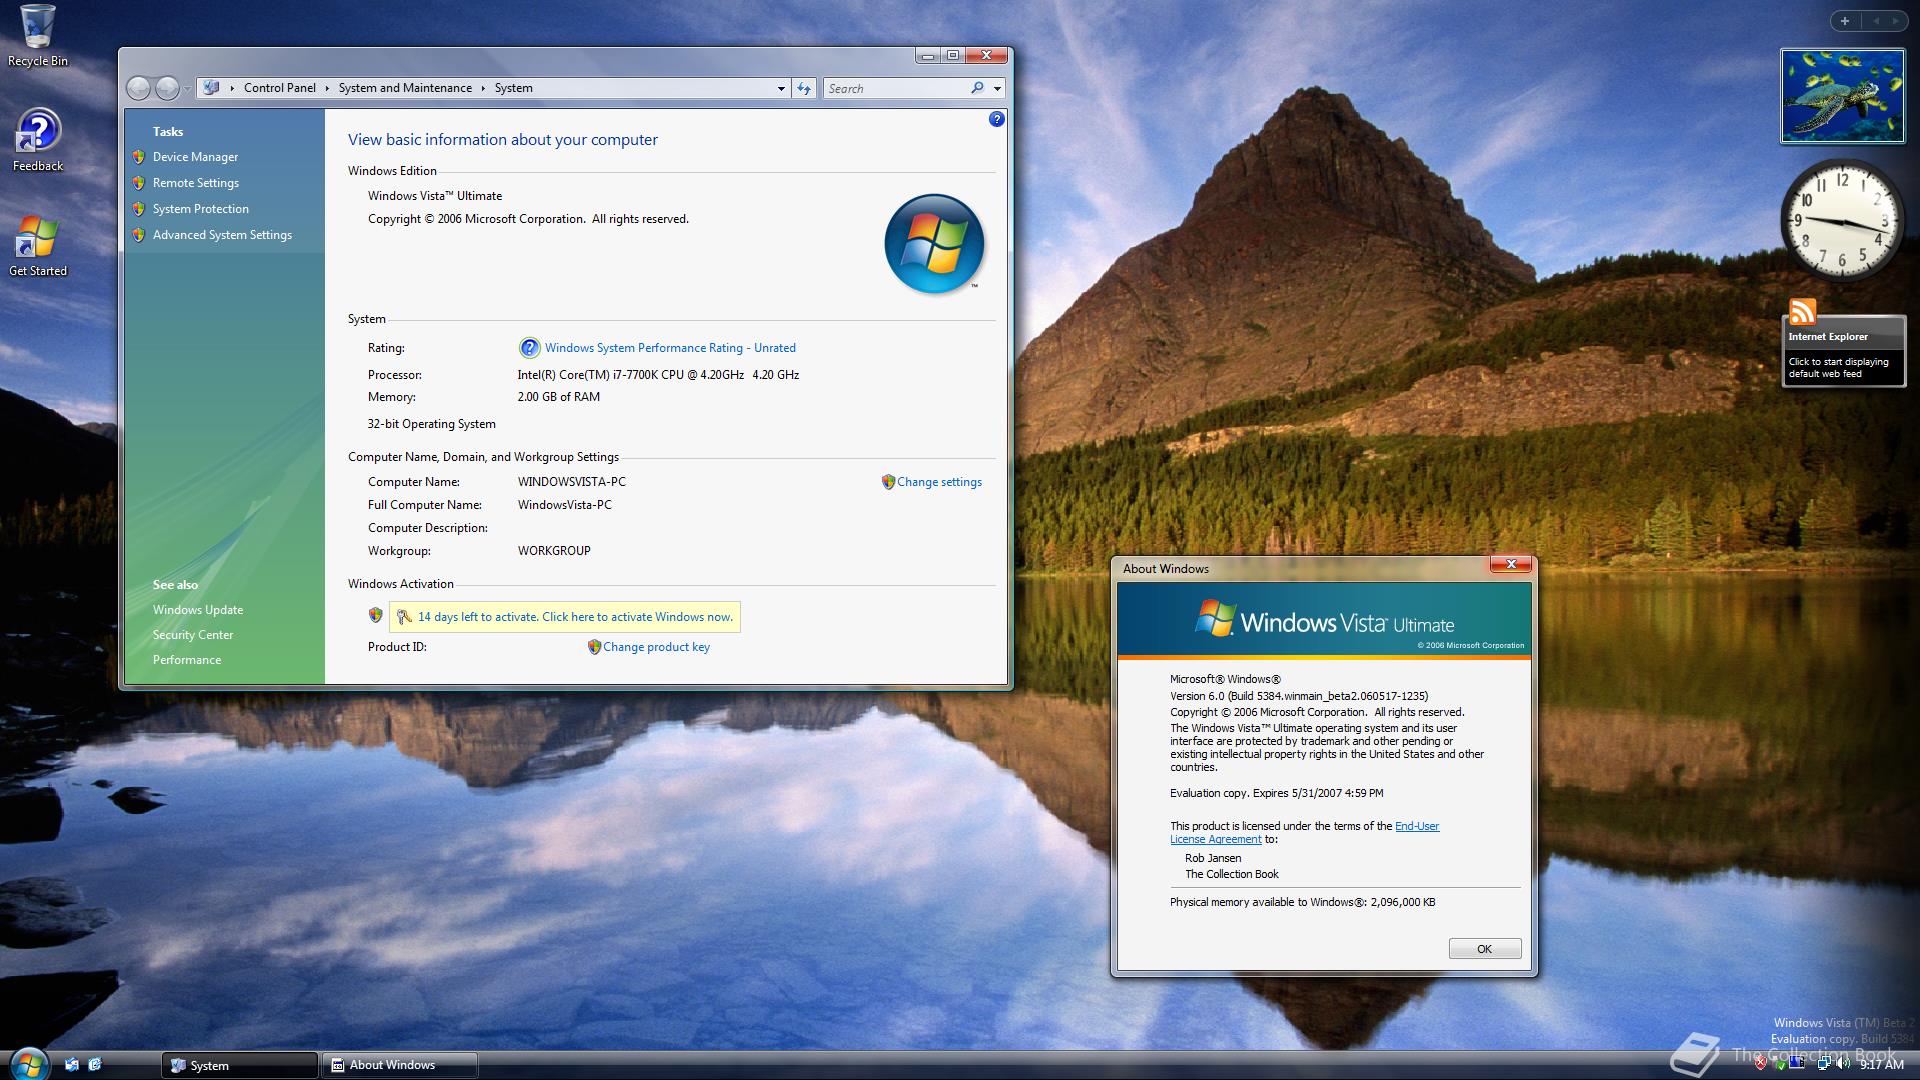Close the About Windows dialog

pos(1511,565)
